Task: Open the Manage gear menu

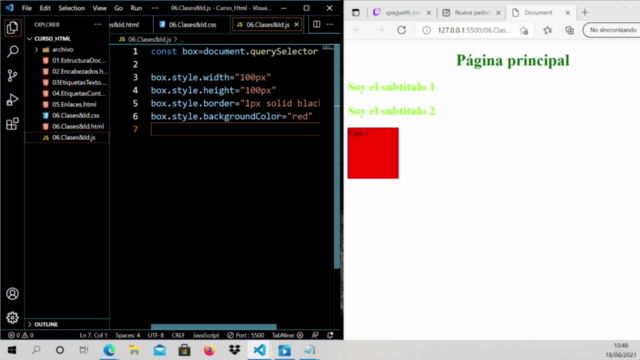Action: [12, 317]
